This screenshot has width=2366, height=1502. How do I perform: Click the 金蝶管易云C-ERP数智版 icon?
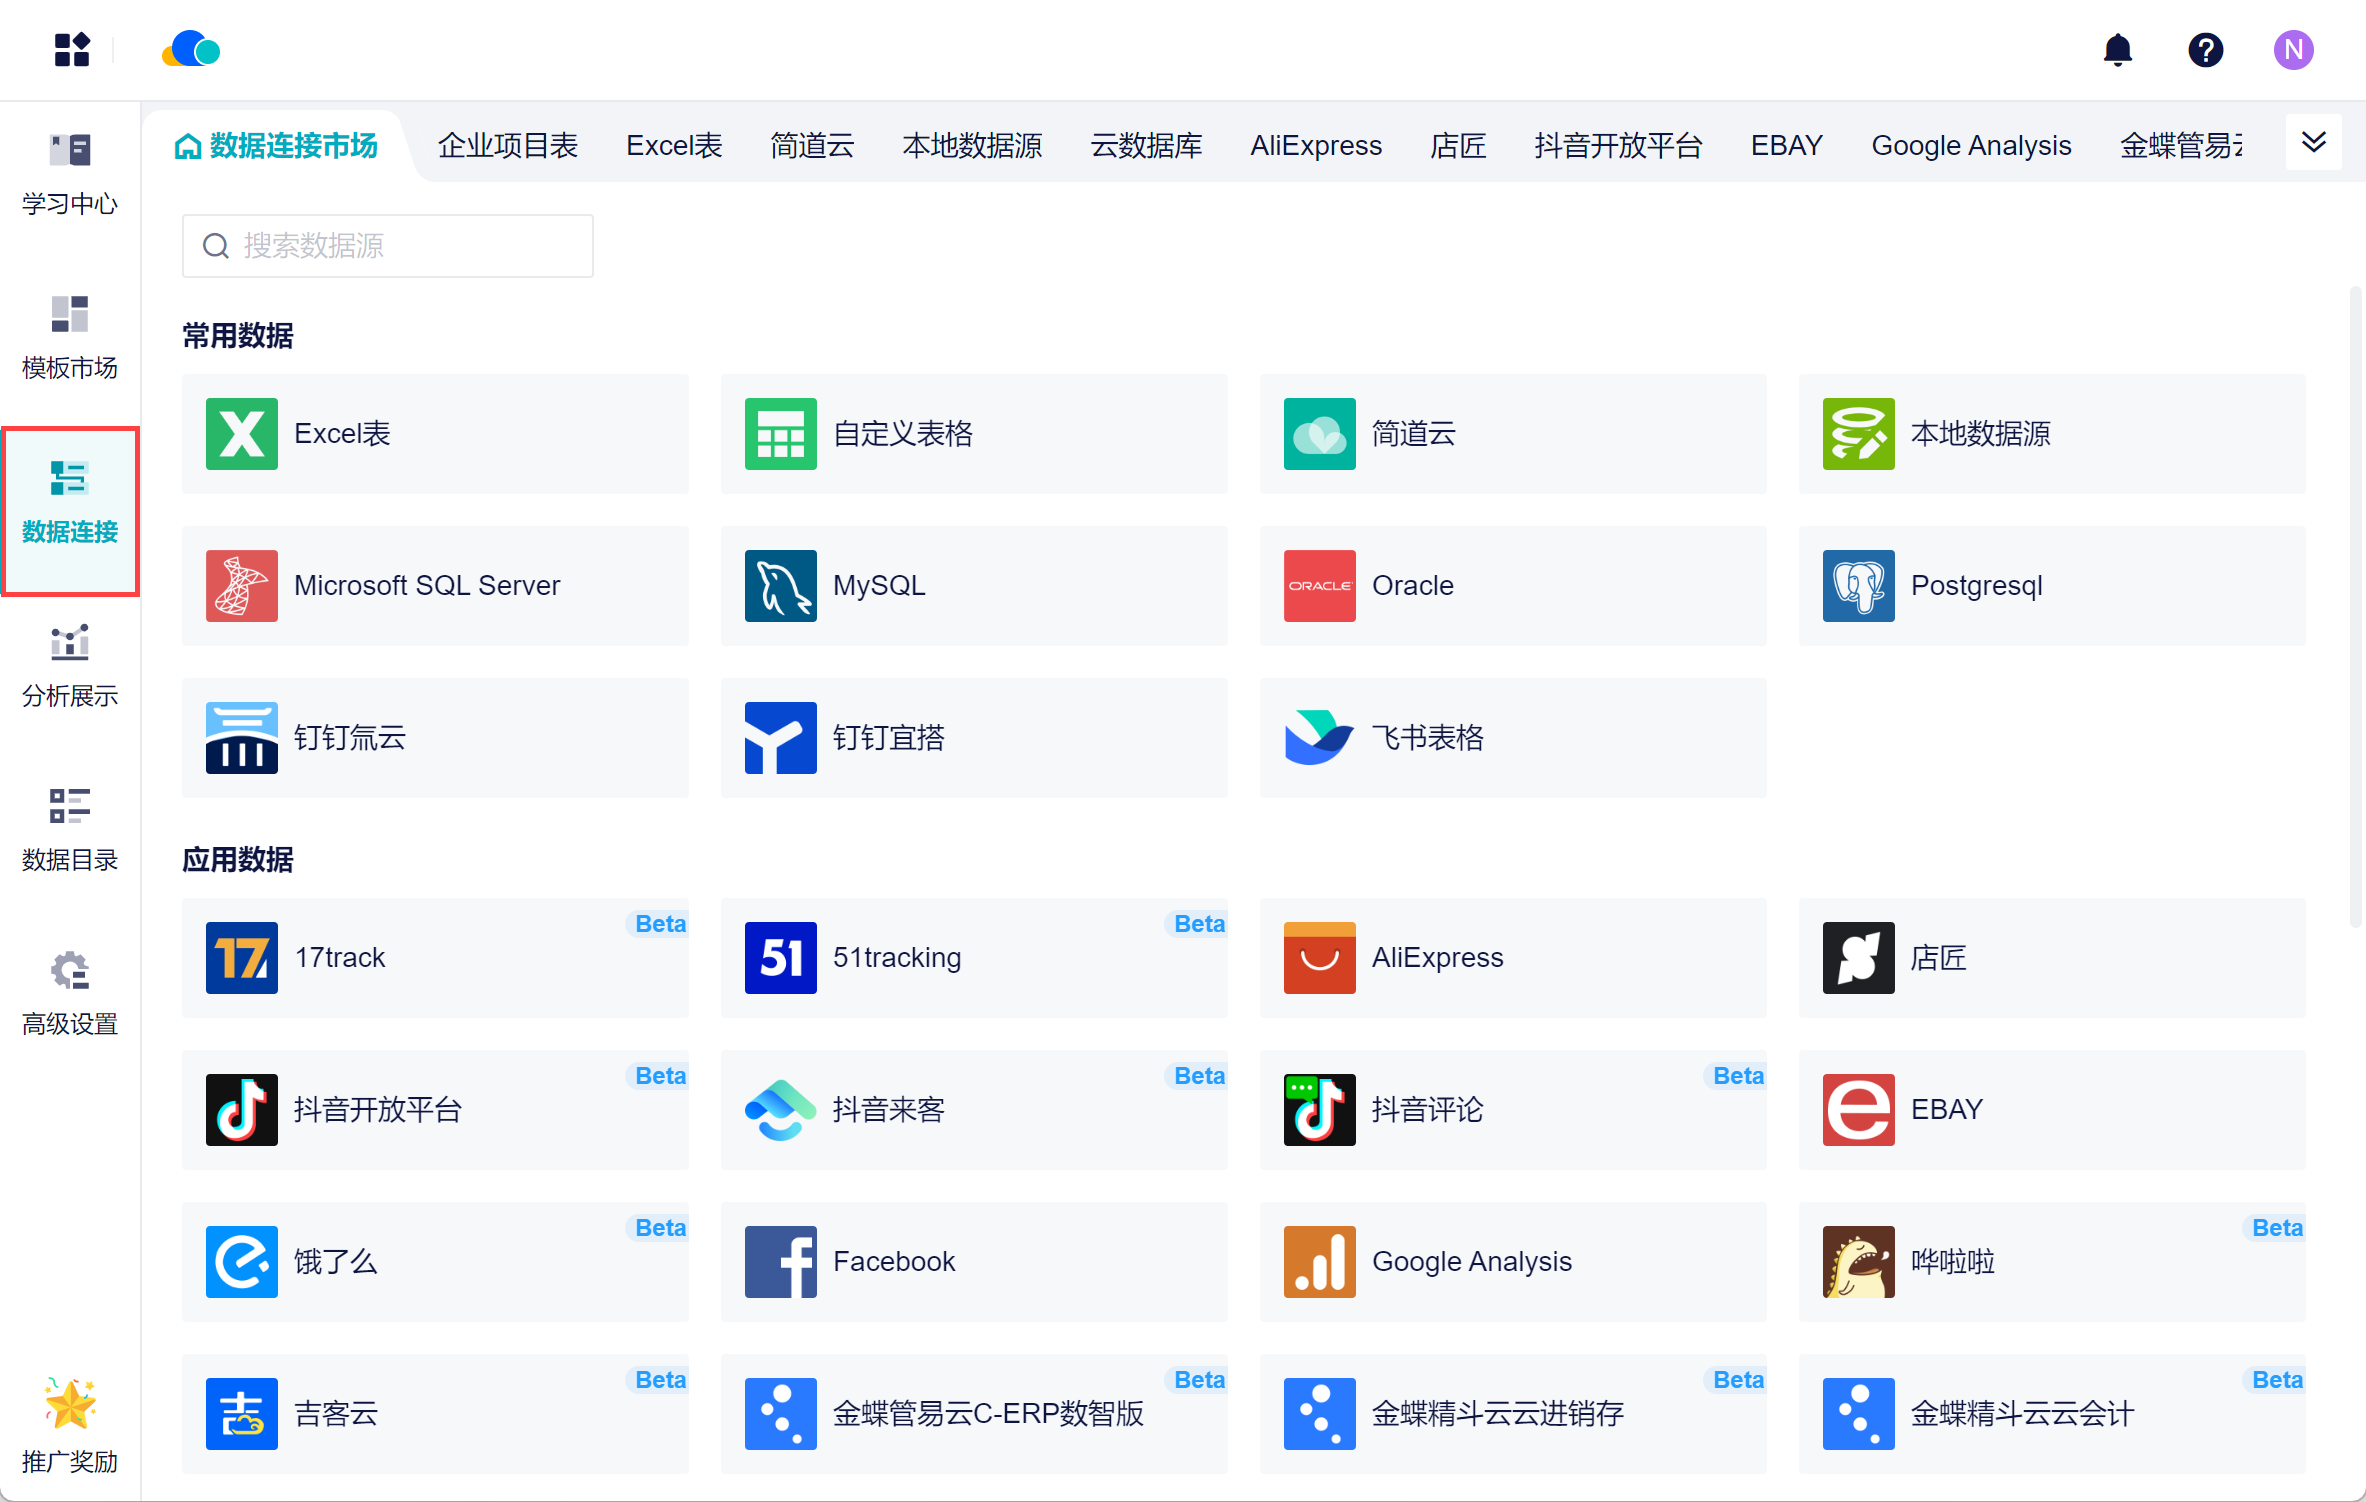781,1414
